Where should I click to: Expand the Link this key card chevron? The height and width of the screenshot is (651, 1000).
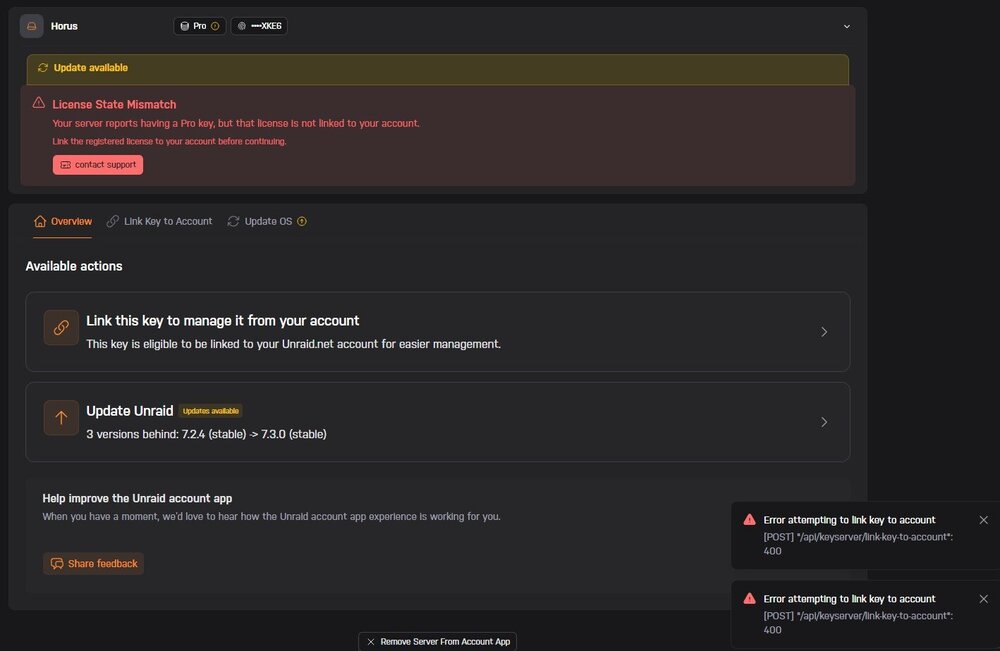824,332
